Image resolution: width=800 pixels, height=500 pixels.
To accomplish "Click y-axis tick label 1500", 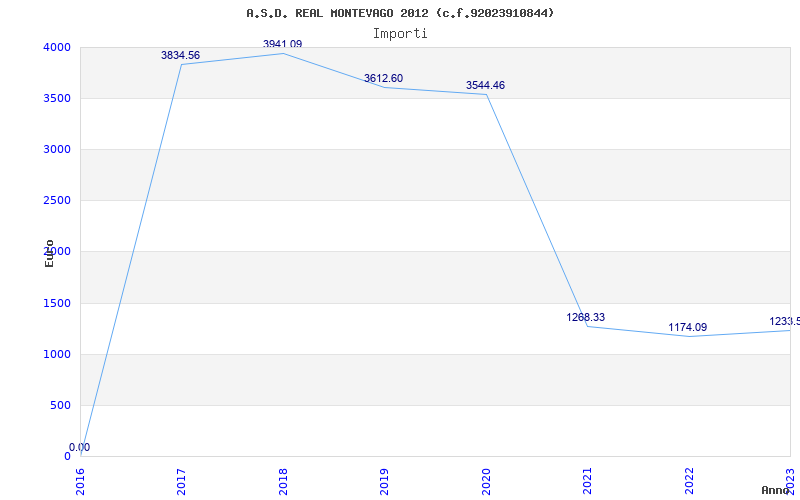I will pos(57,304).
